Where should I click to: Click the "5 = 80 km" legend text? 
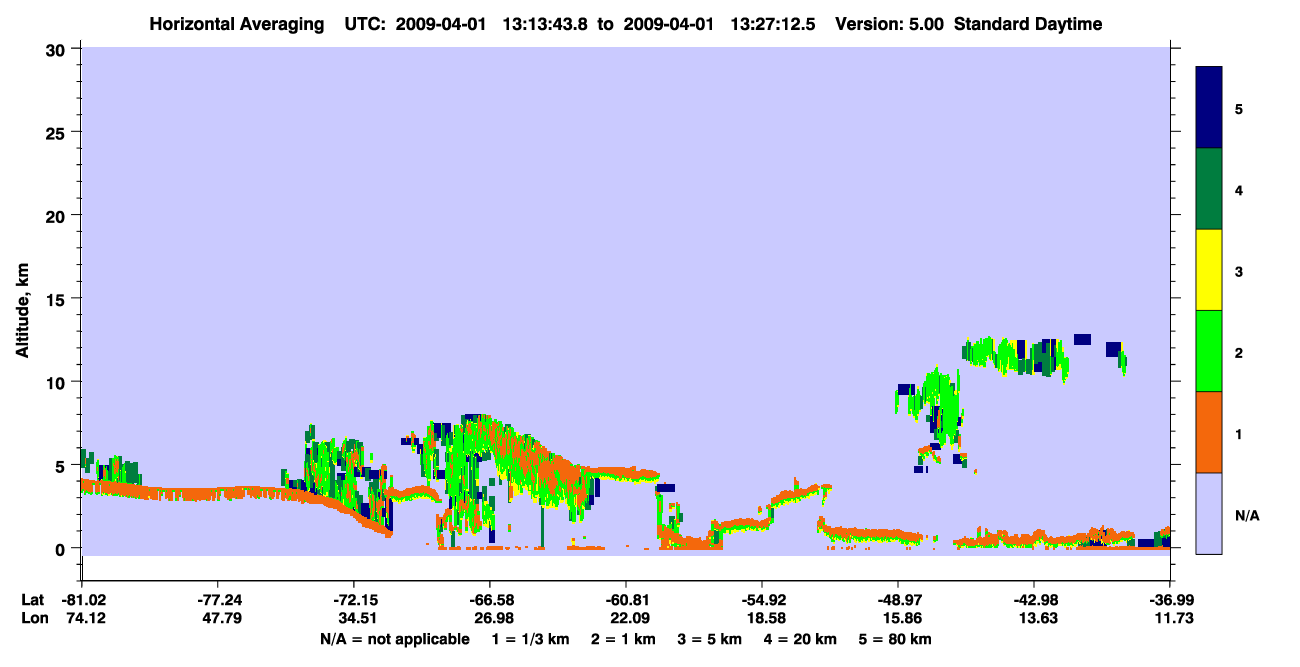point(895,639)
